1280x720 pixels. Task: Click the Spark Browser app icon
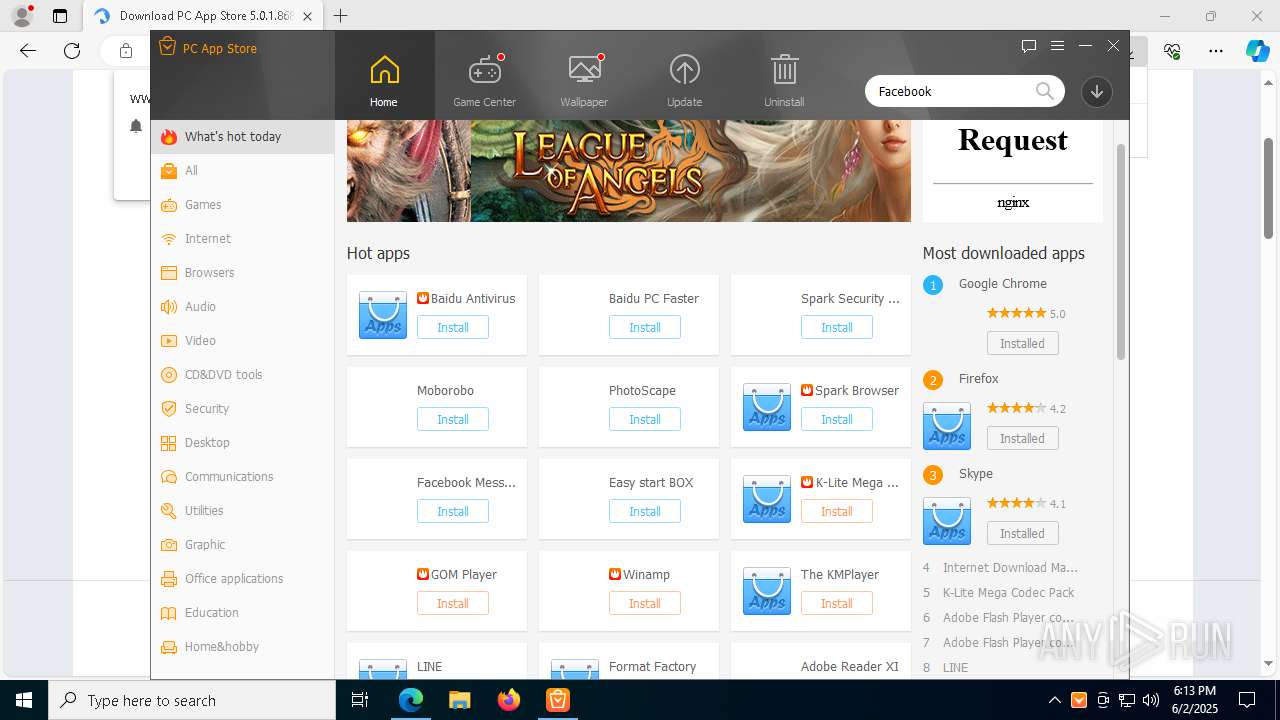coord(767,407)
